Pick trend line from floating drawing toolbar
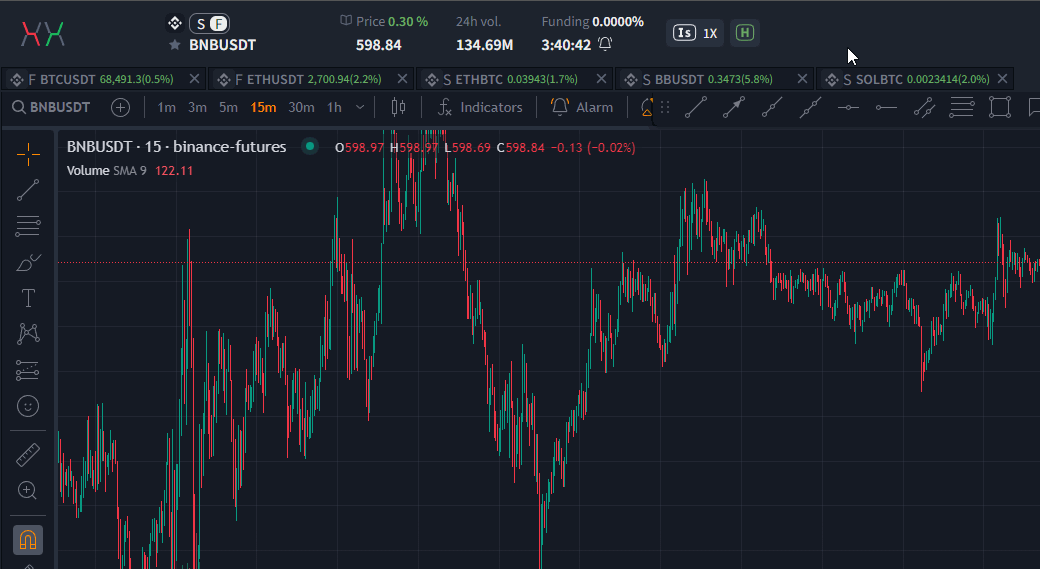1040x569 pixels. click(696, 107)
